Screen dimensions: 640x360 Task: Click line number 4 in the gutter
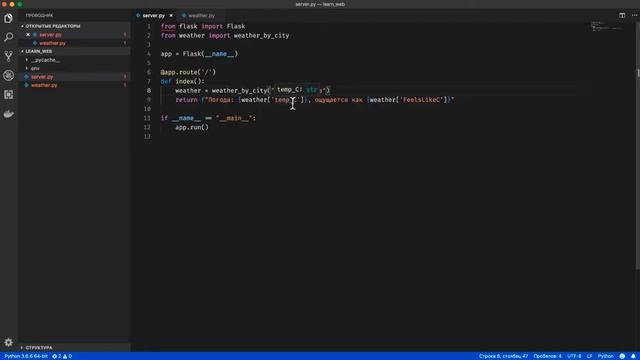pos(149,54)
